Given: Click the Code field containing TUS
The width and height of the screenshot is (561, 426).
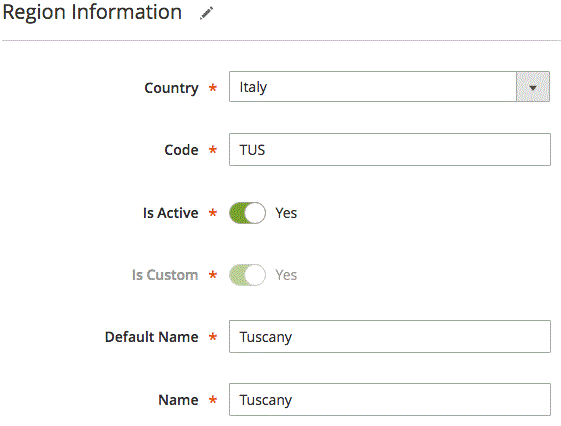Looking at the screenshot, I should [x=390, y=150].
